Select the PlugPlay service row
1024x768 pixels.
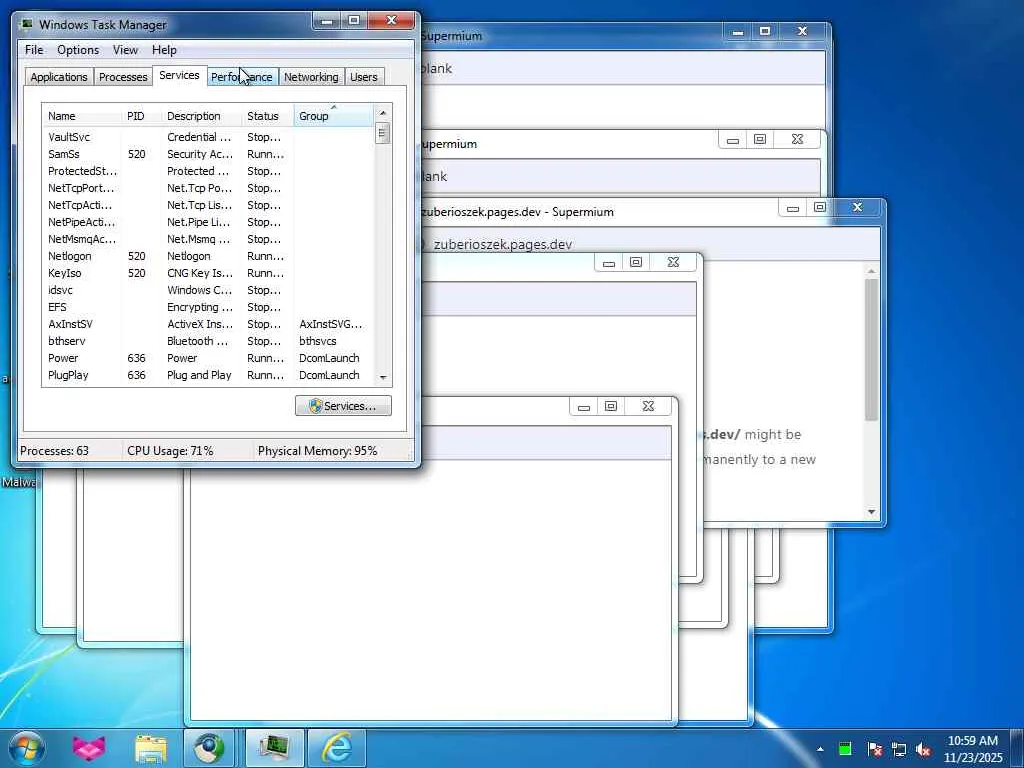(x=208, y=375)
